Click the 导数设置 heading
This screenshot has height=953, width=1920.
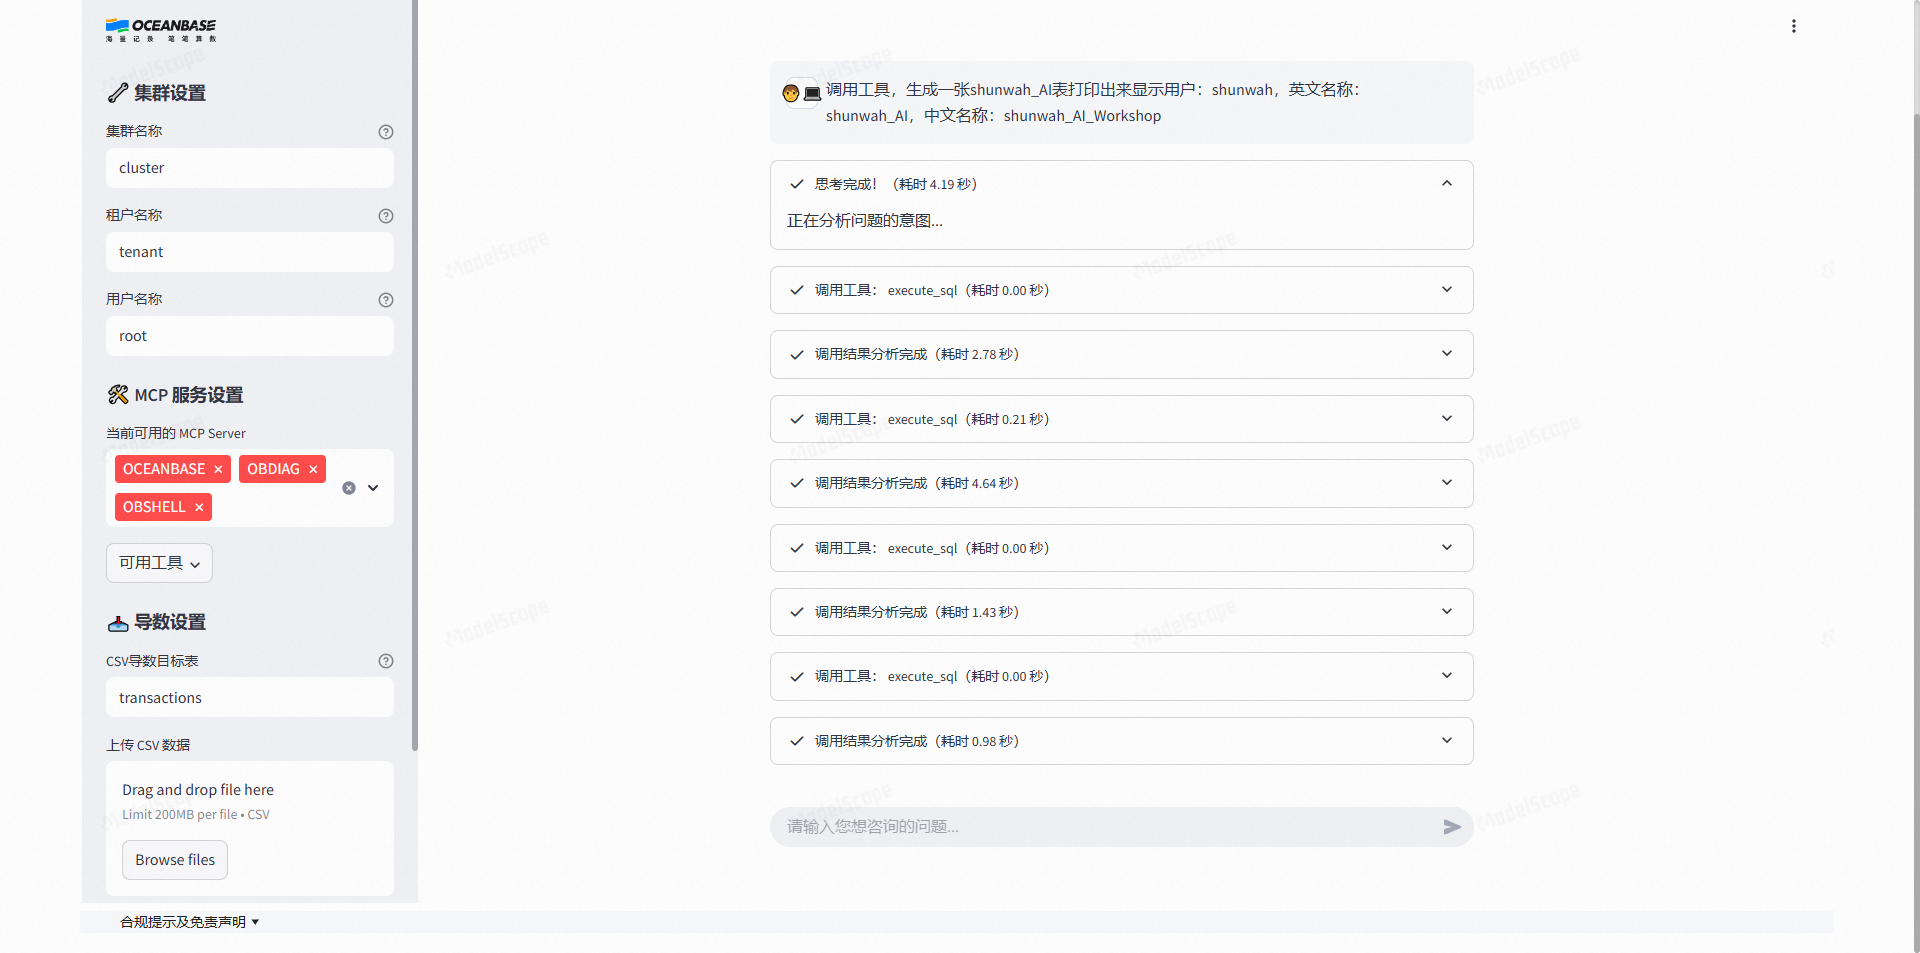point(156,622)
